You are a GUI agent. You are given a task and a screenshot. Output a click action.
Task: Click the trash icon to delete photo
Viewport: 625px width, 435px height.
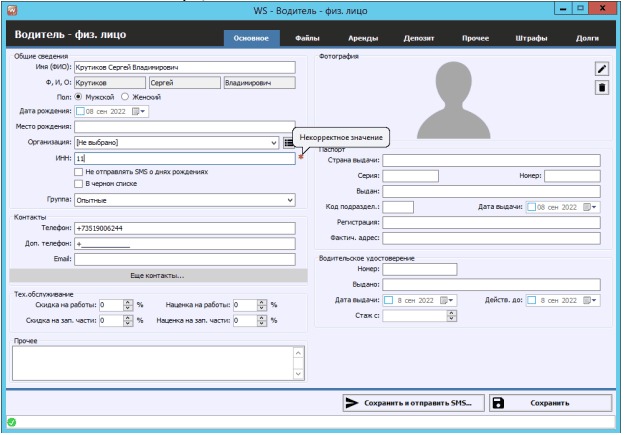[x=601, y=88]
